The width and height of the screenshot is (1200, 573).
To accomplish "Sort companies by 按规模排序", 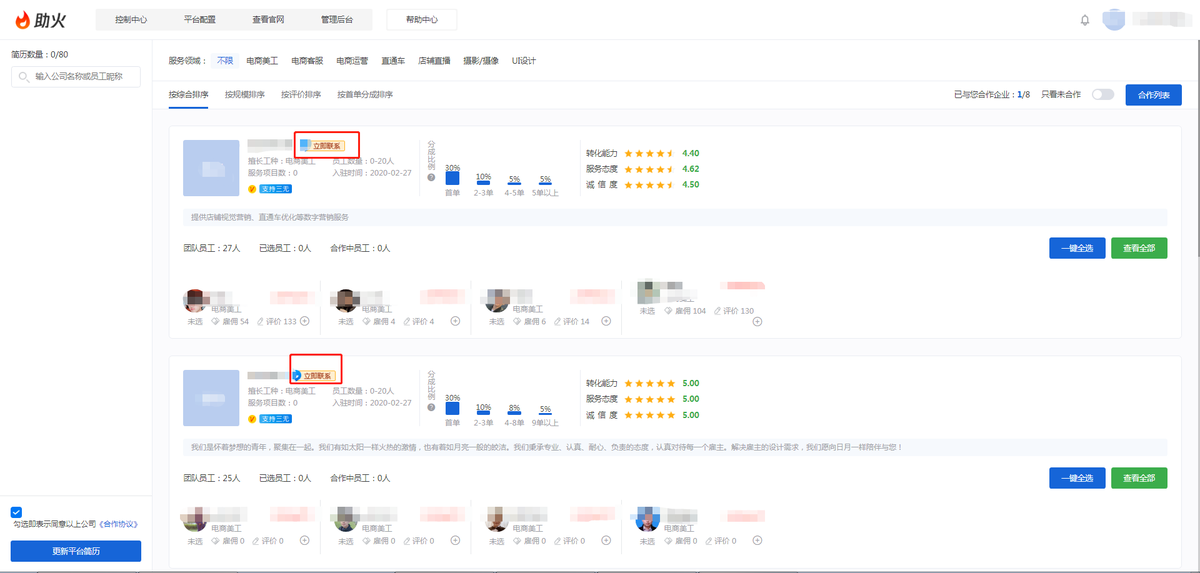I will point(245,95).
